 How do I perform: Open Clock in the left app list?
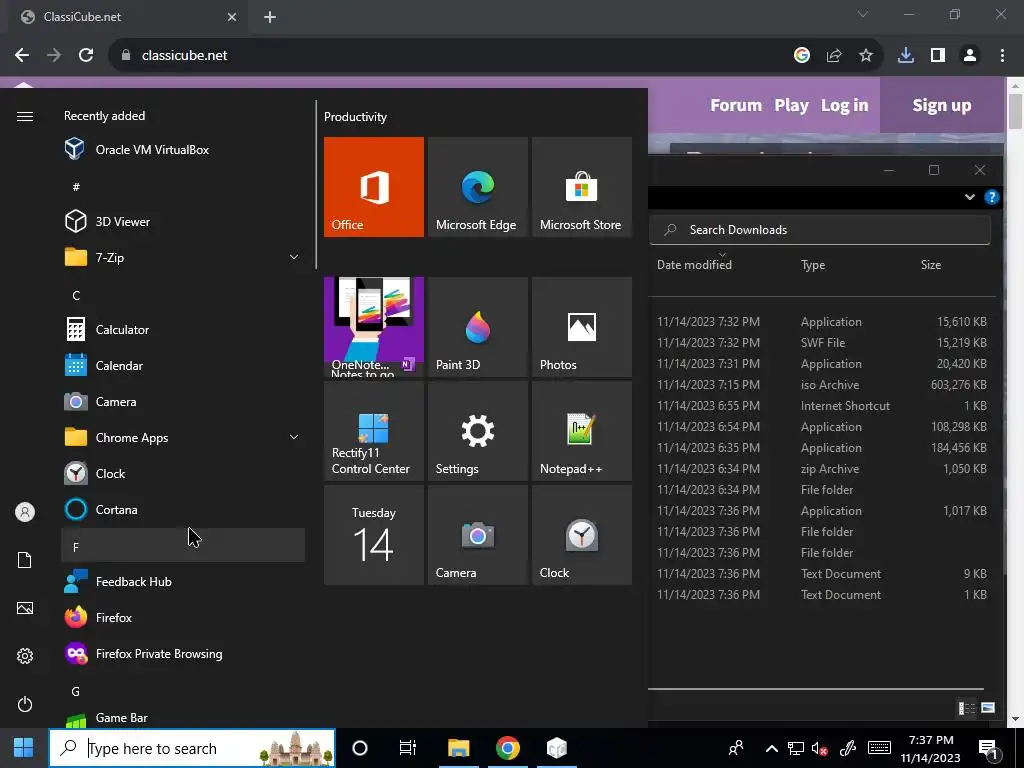183,473
